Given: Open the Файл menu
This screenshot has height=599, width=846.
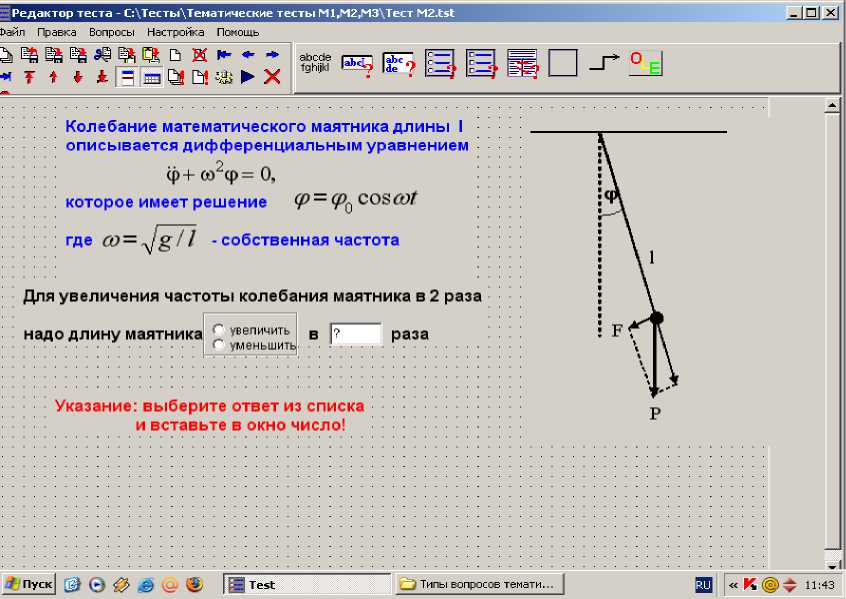Looking at the screenshot, I should click(12, 32).
